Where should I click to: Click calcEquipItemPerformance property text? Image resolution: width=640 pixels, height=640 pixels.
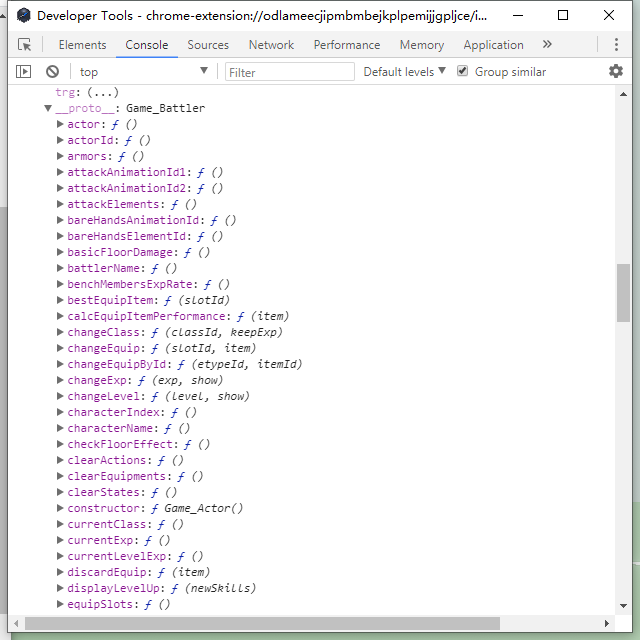point(147,316)
